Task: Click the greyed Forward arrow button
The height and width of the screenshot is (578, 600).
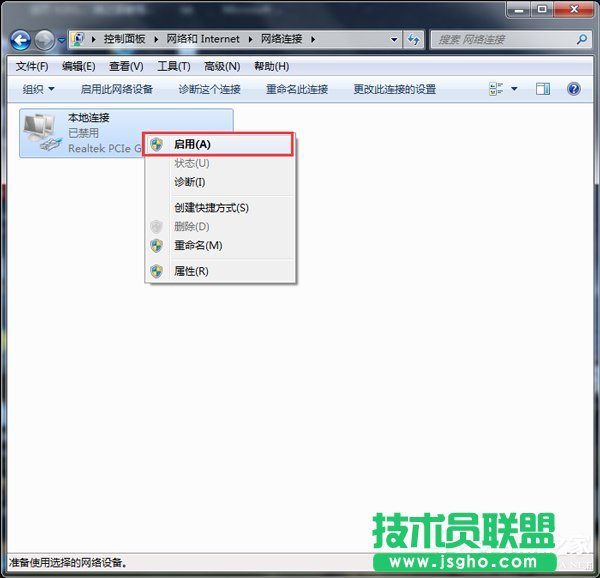Action: click(44, 40)
